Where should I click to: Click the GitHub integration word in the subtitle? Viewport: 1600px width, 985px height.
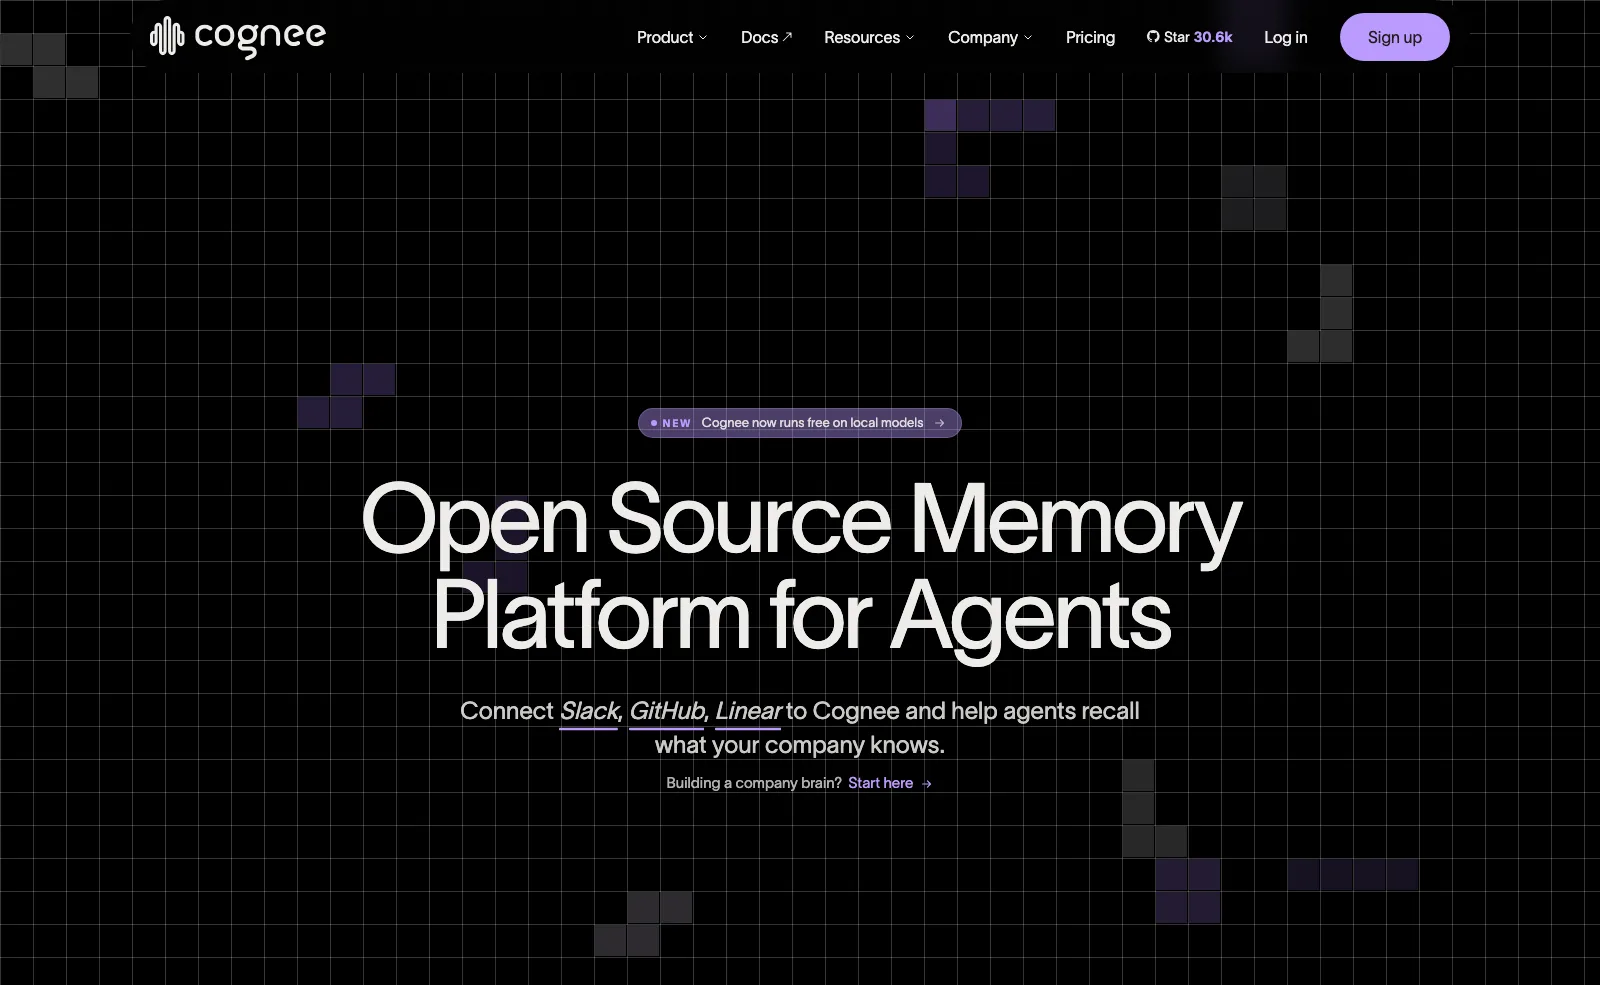tap(668, 711)
